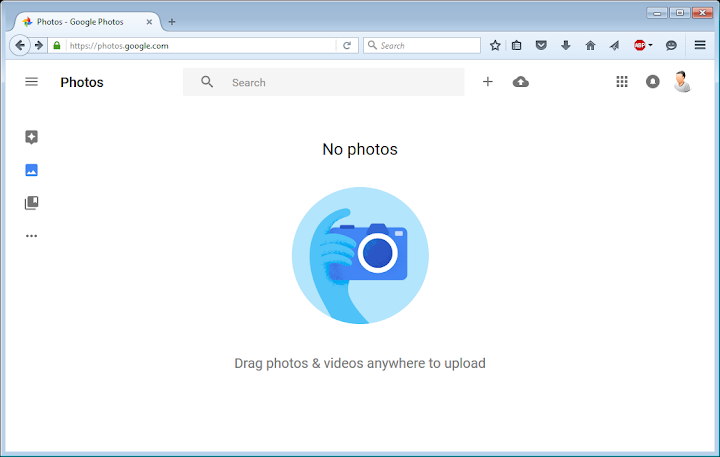Viewport: 720px width, 457px height.
Task: Close the Google Photos tab
Action: pyautogui.click(x=149, y=22)
